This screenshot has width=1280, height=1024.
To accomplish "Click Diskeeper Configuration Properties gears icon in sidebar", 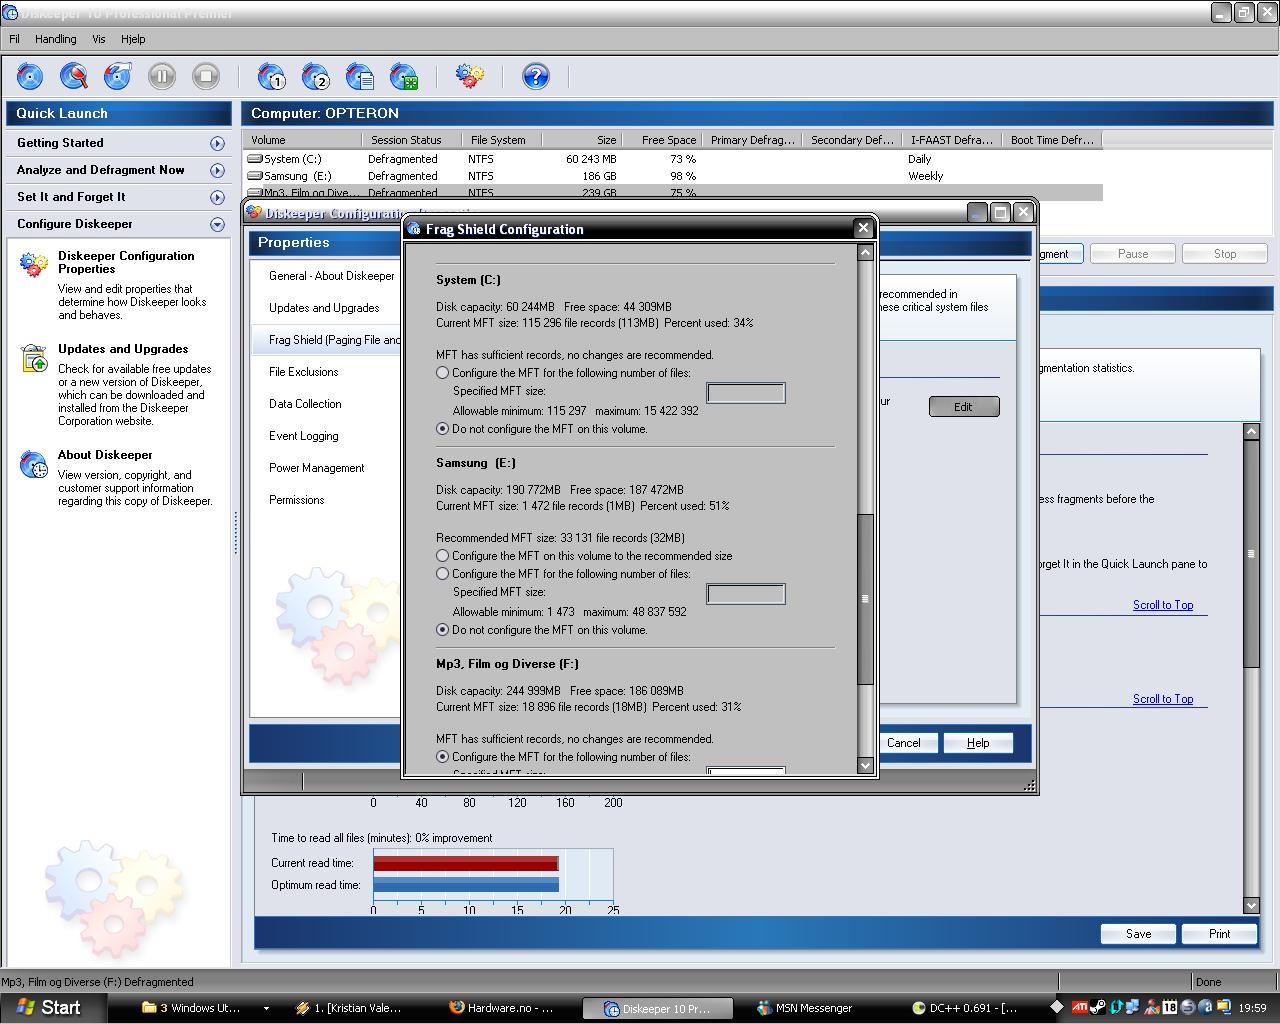I will tap(34, 264).
